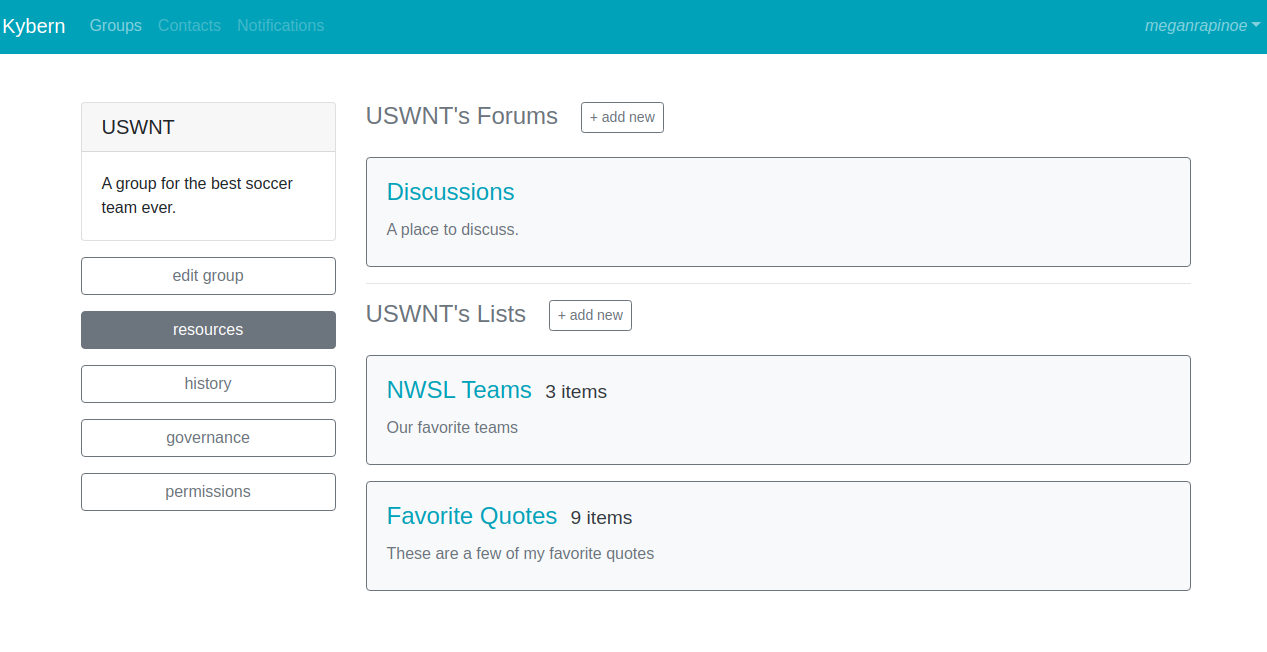Open the governance section

click(208, 438)
